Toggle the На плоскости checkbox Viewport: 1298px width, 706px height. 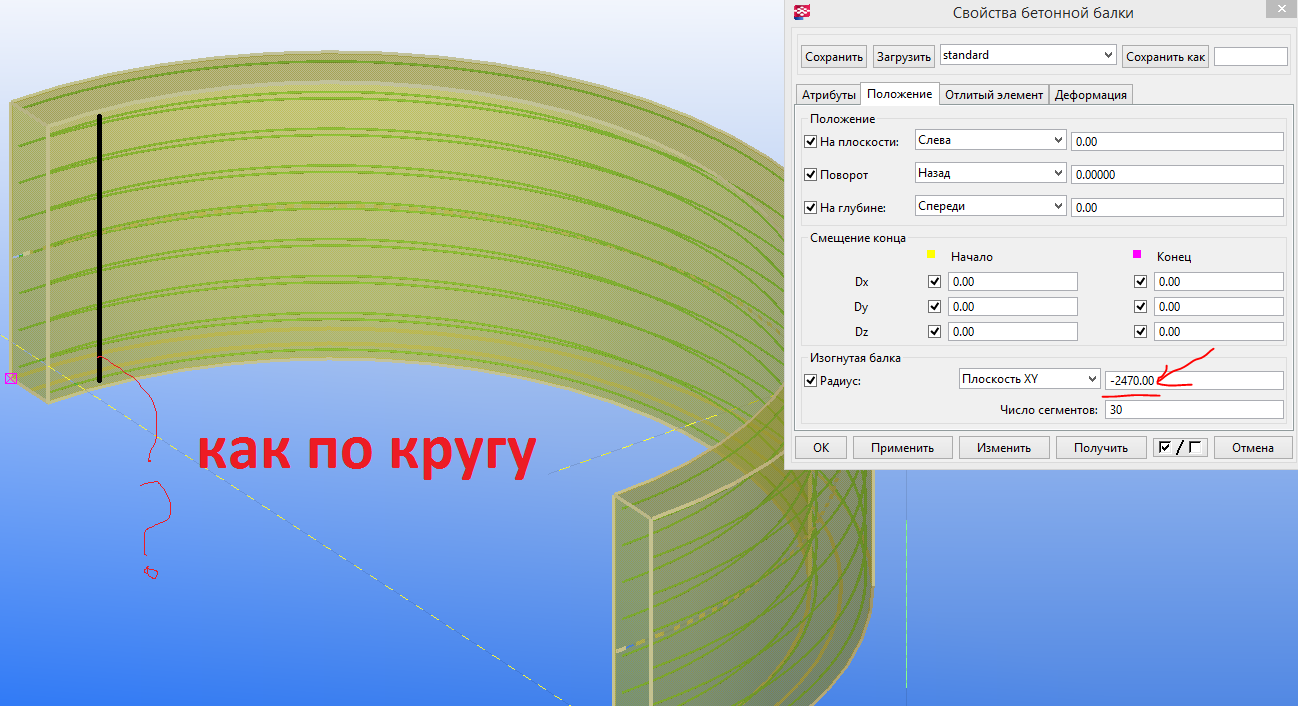pos(811,142)
